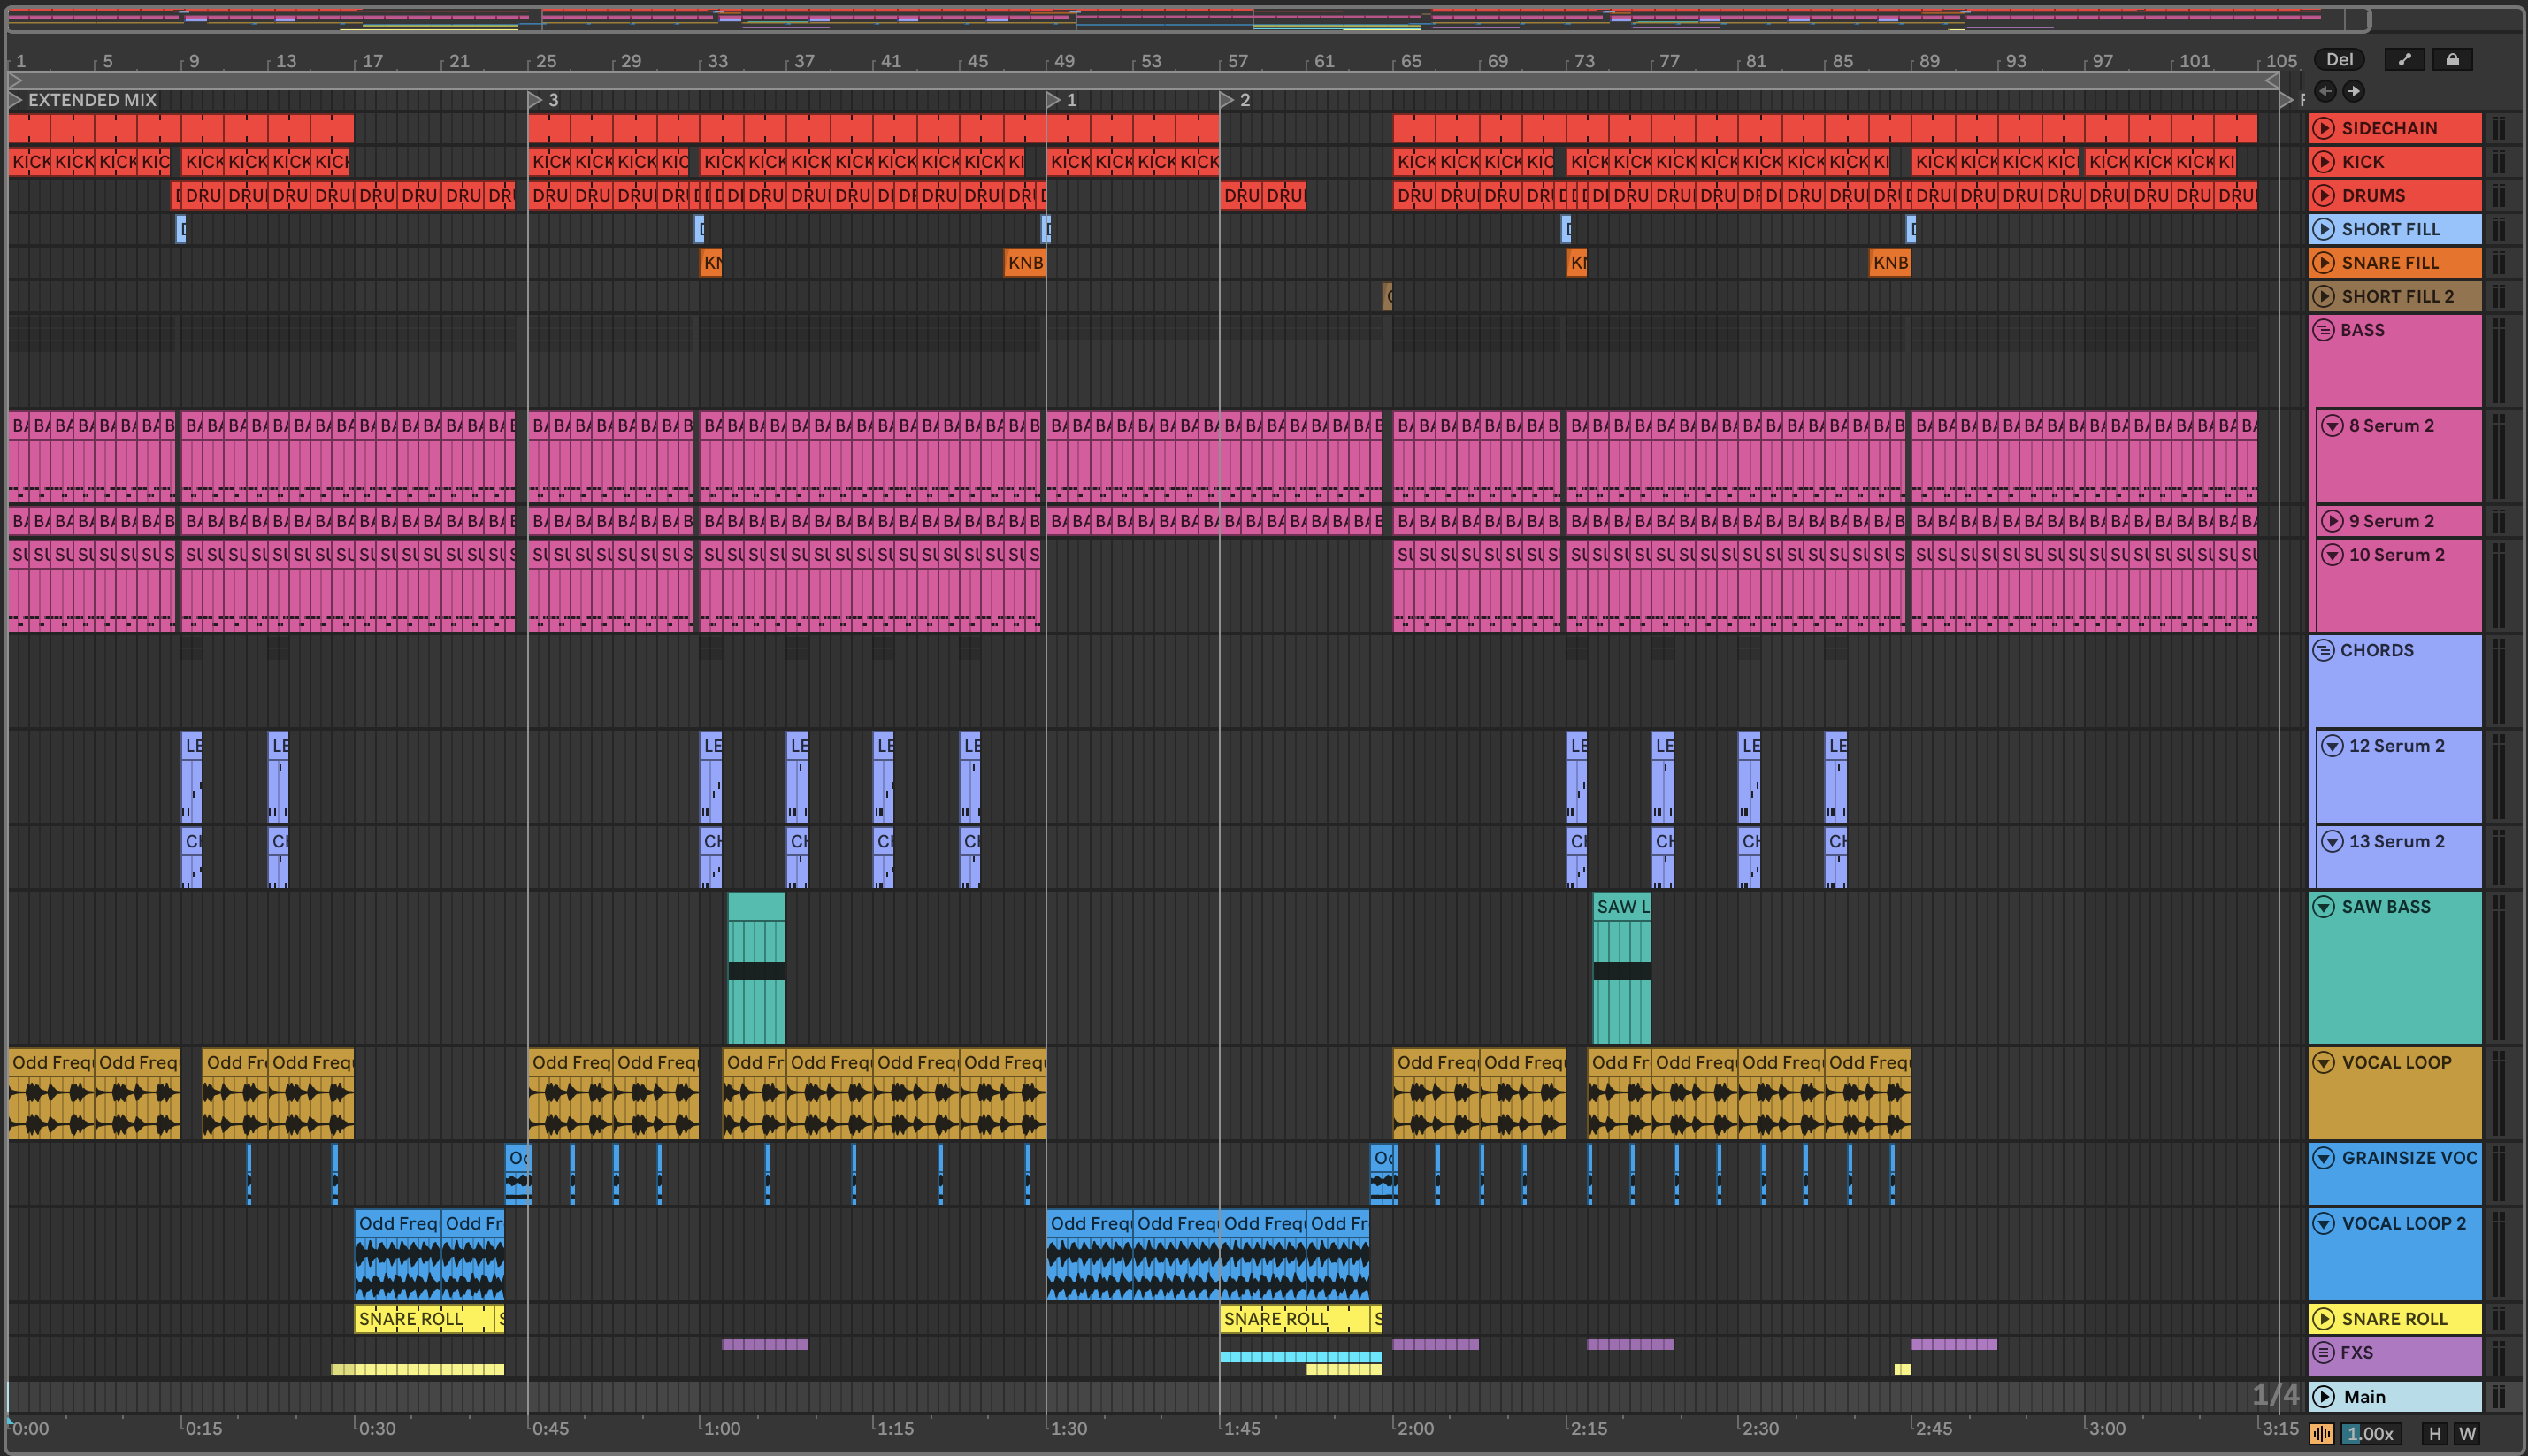2528x1456 pixels.
Task: Click the Del locator button
Action: [x=2339, y=60]
